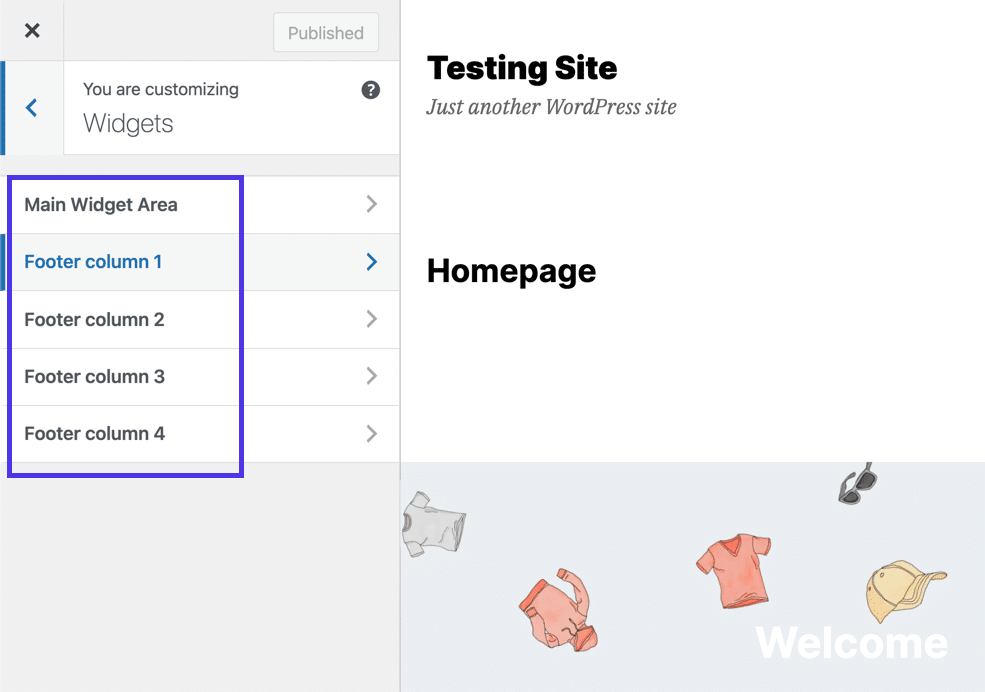Select the blue chevron on Footer column 1
The width and height of the screenshot is (985, 692).
pos(372,262)
